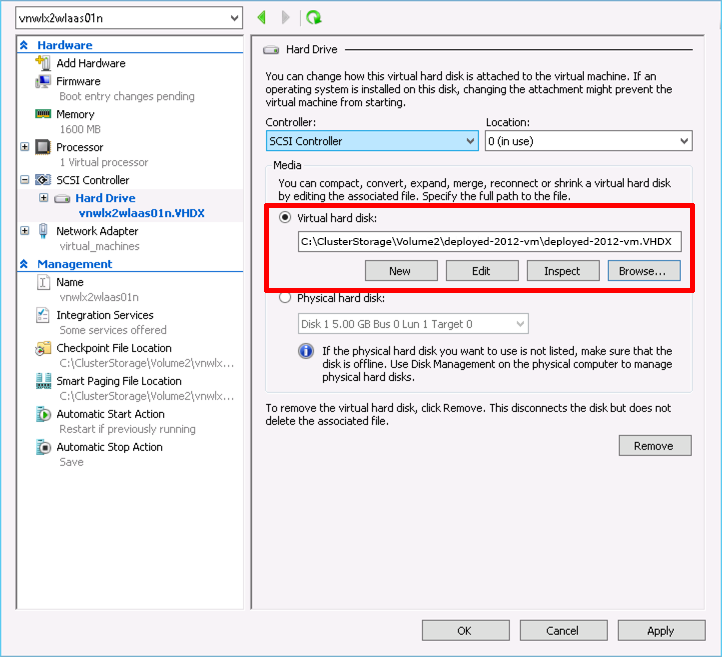Select Memory settings item
The height and width of the screenshot is (657, 722).
[x=75, y=114]
